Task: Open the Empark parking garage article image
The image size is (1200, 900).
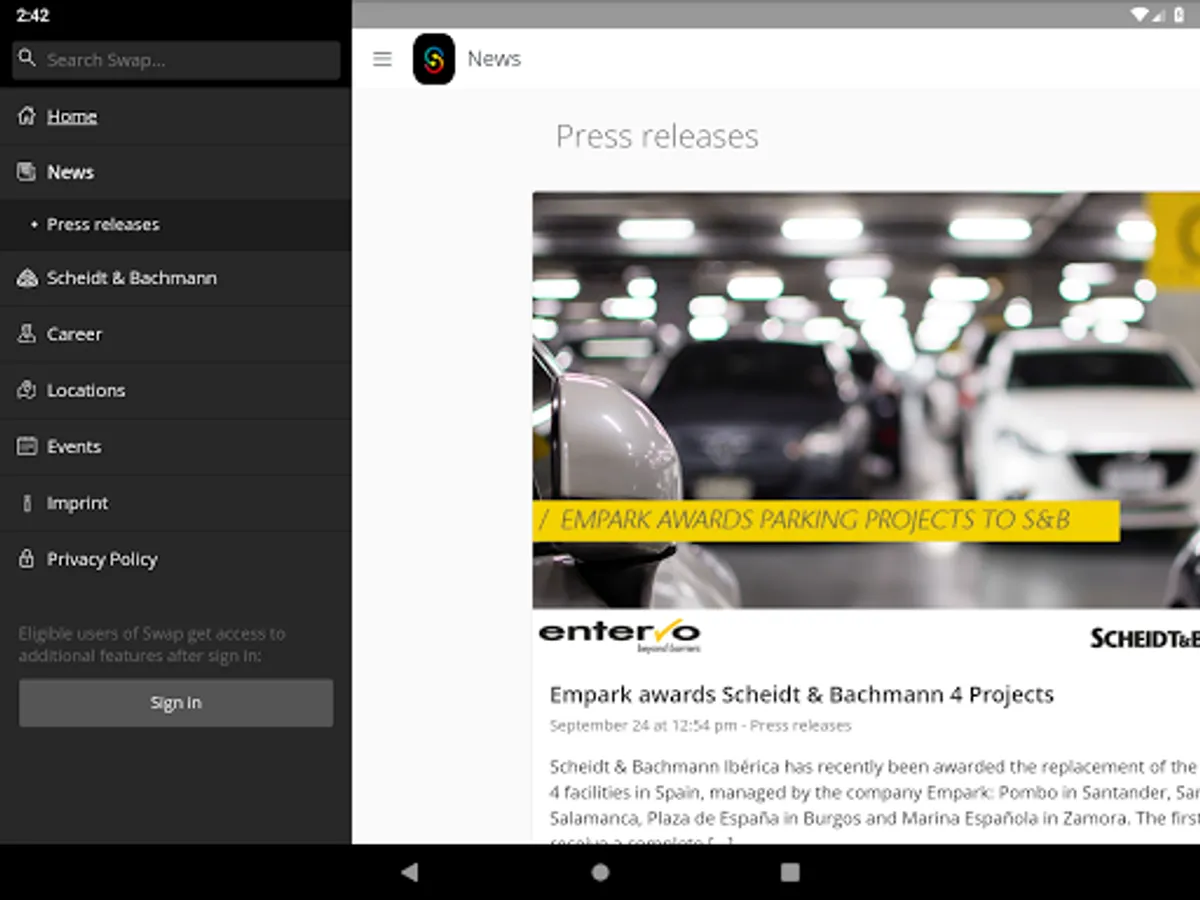Action: tap(866, 400)
